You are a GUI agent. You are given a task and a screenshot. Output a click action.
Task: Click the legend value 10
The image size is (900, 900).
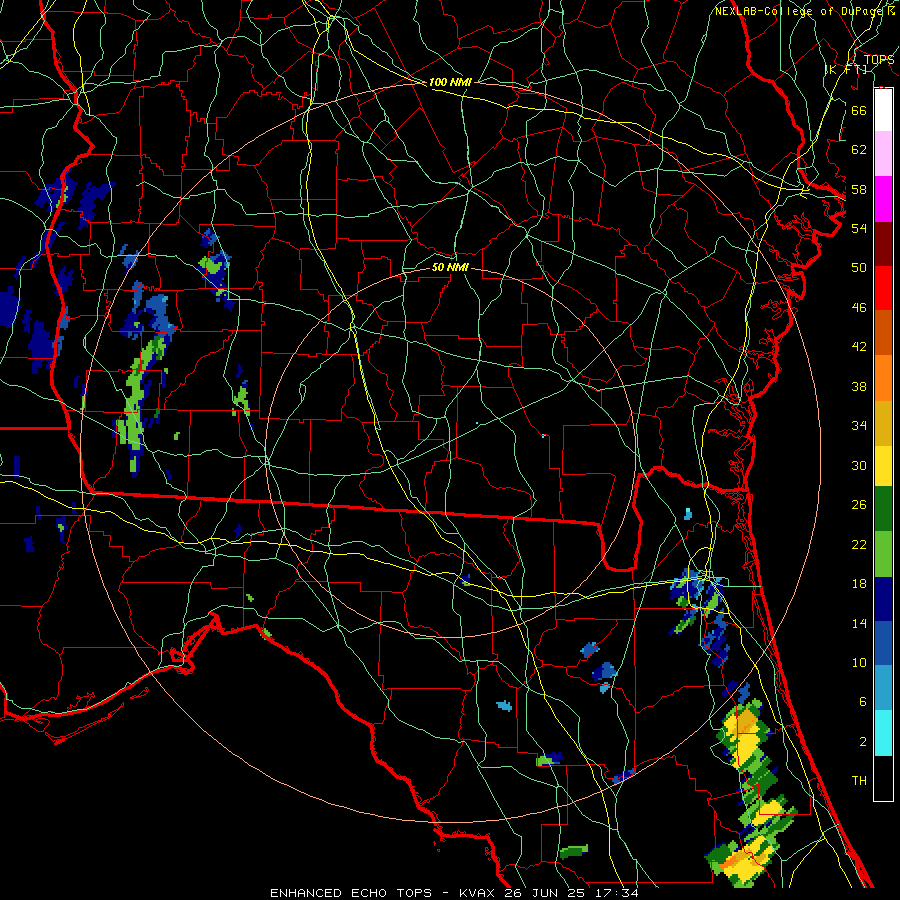[859, 663]
